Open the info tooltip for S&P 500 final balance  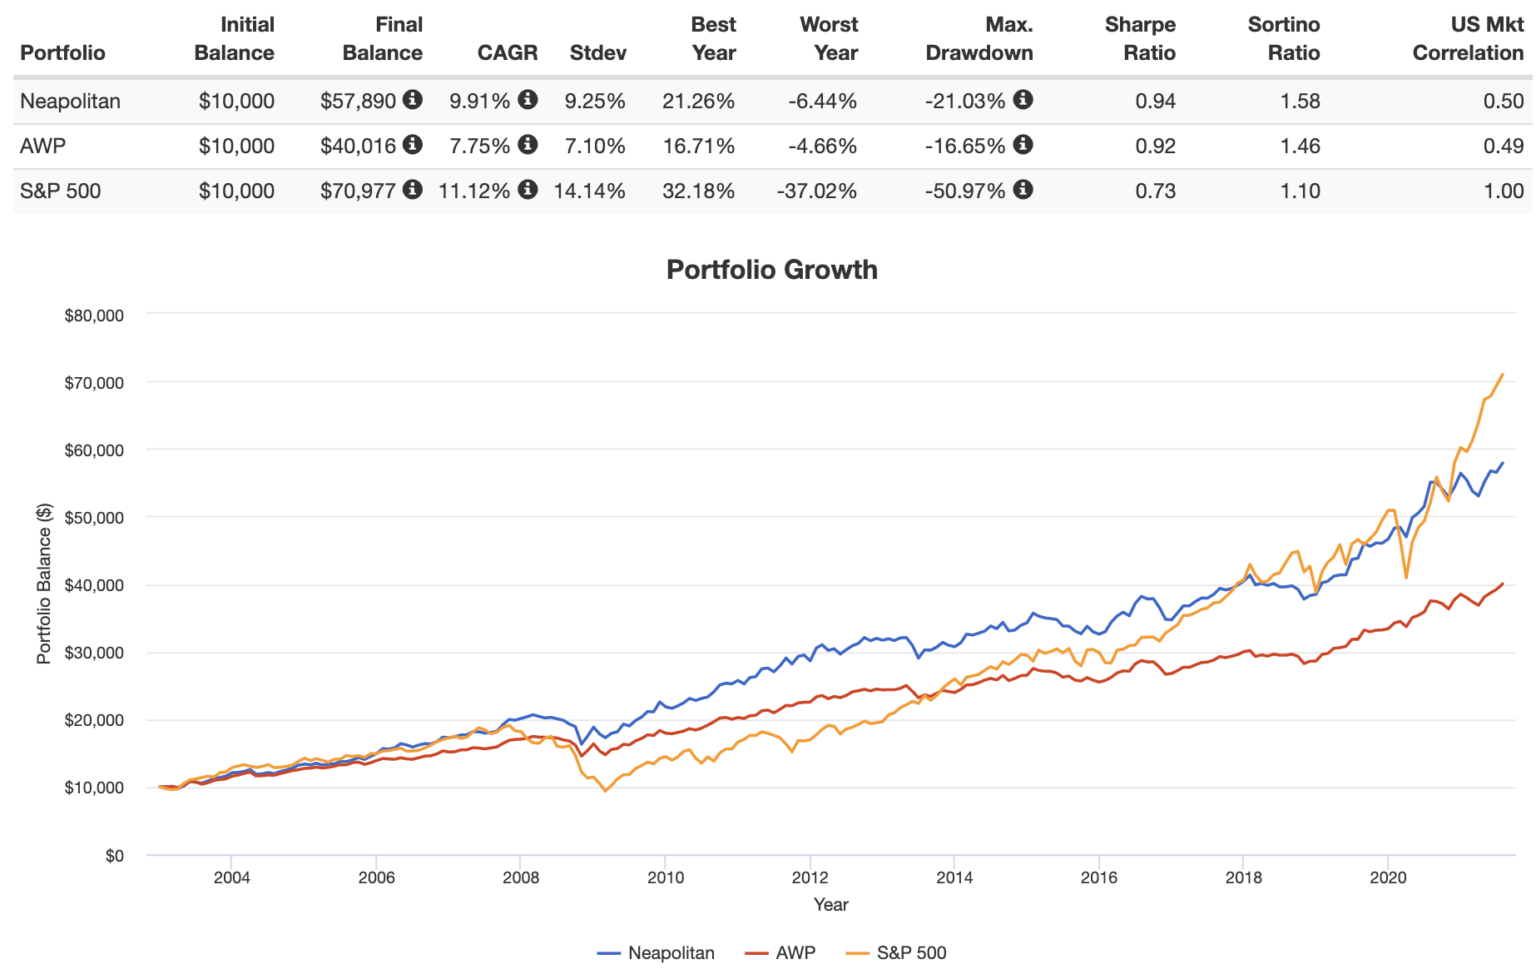pyautogui.click(x=414, y=190)
